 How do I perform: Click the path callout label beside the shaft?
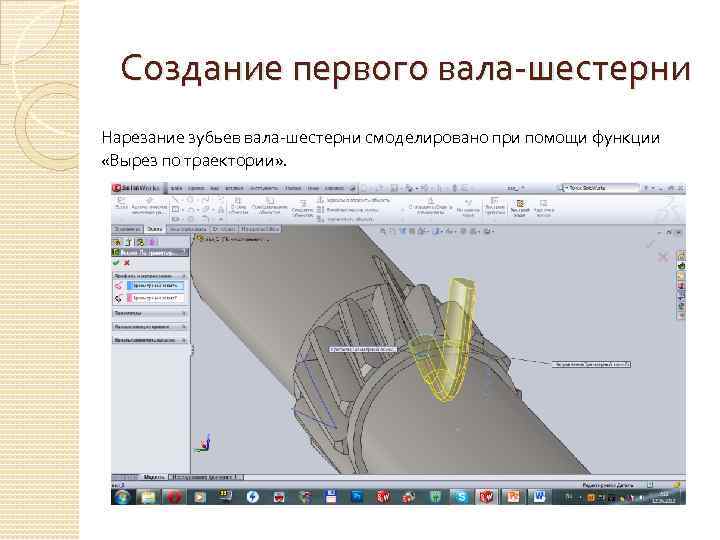(x=591, y=364)
